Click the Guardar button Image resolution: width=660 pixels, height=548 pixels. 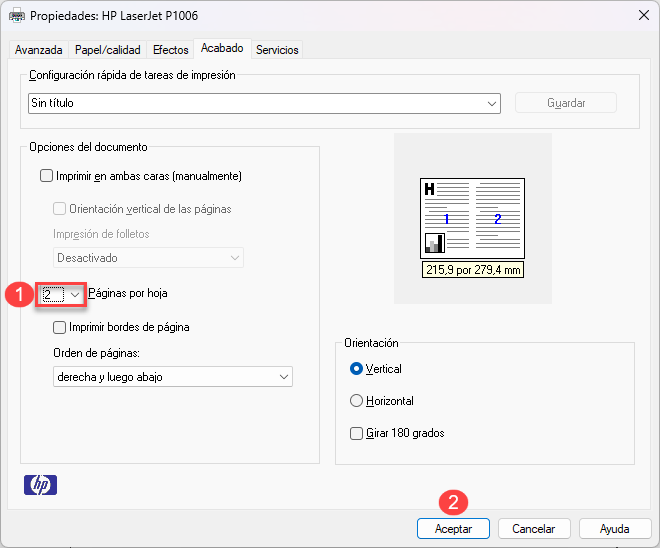click(566, 103)
